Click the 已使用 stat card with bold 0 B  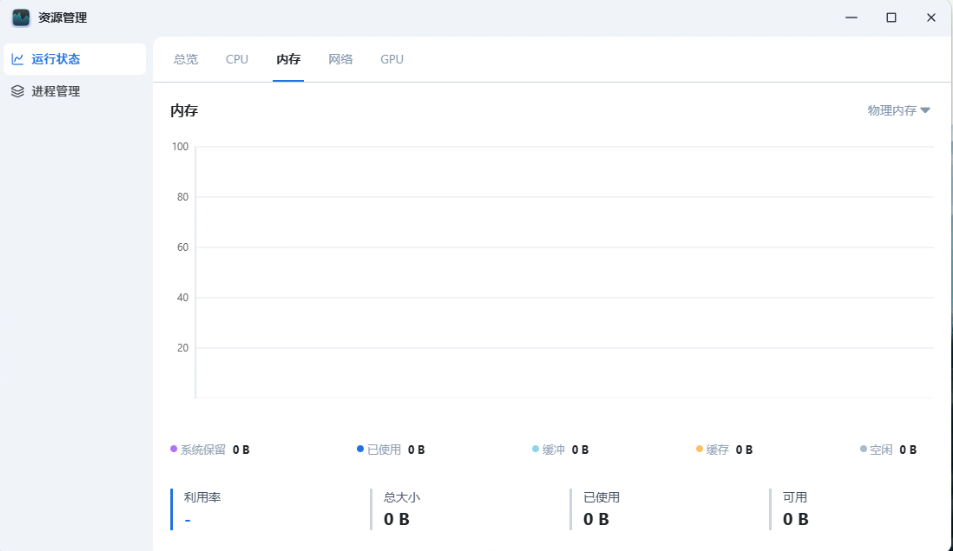click(660, 508)
